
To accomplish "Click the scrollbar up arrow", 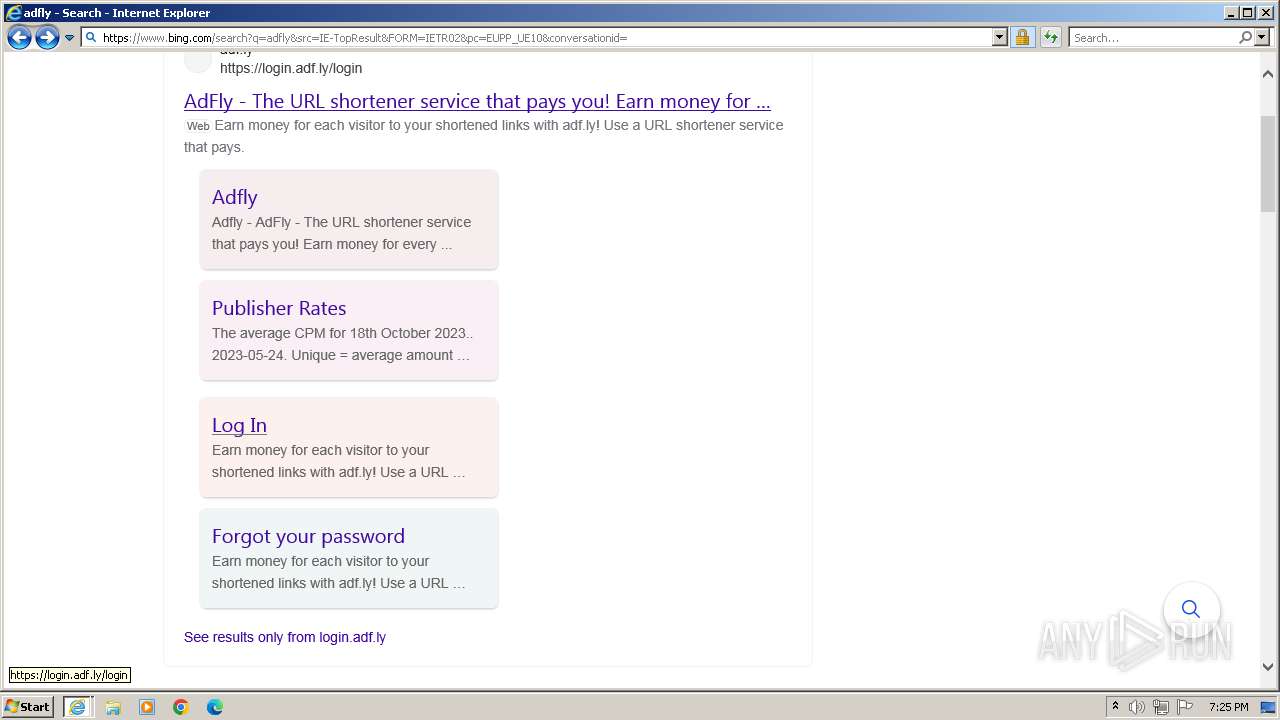I will click(1268, 74).
